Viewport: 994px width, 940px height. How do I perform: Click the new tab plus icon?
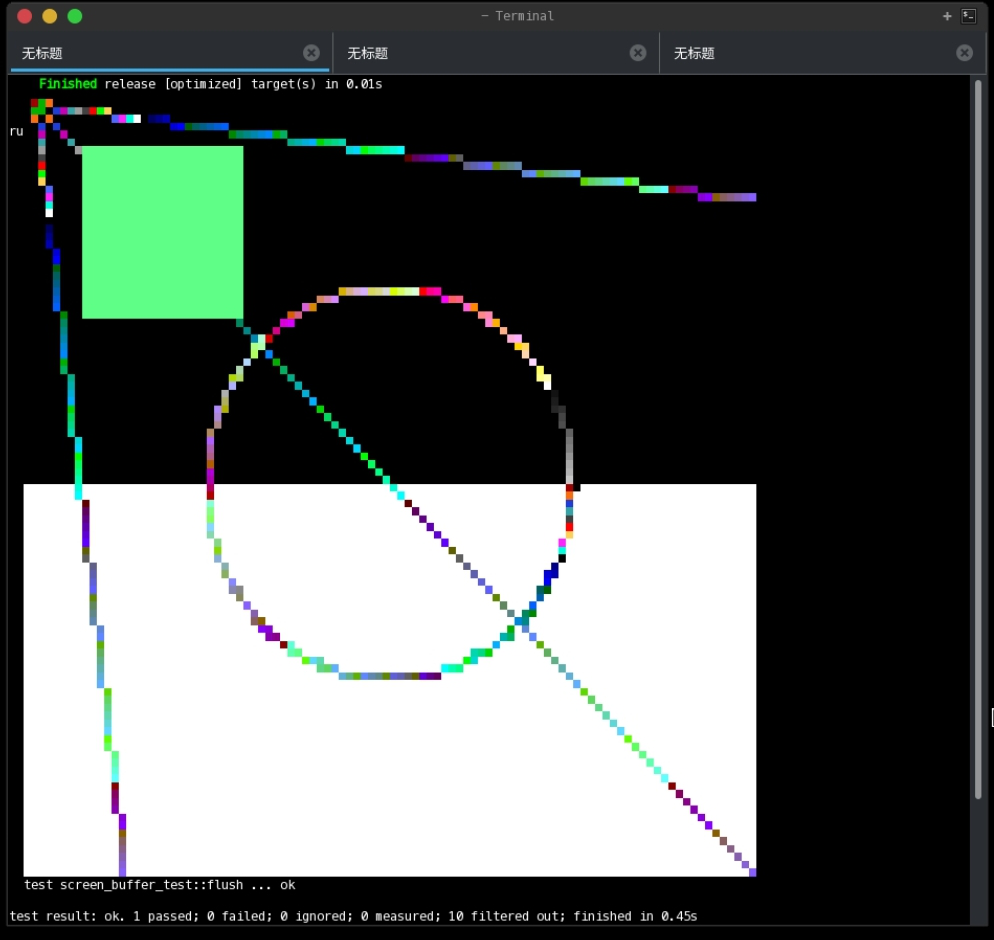(x=947, y=16)
